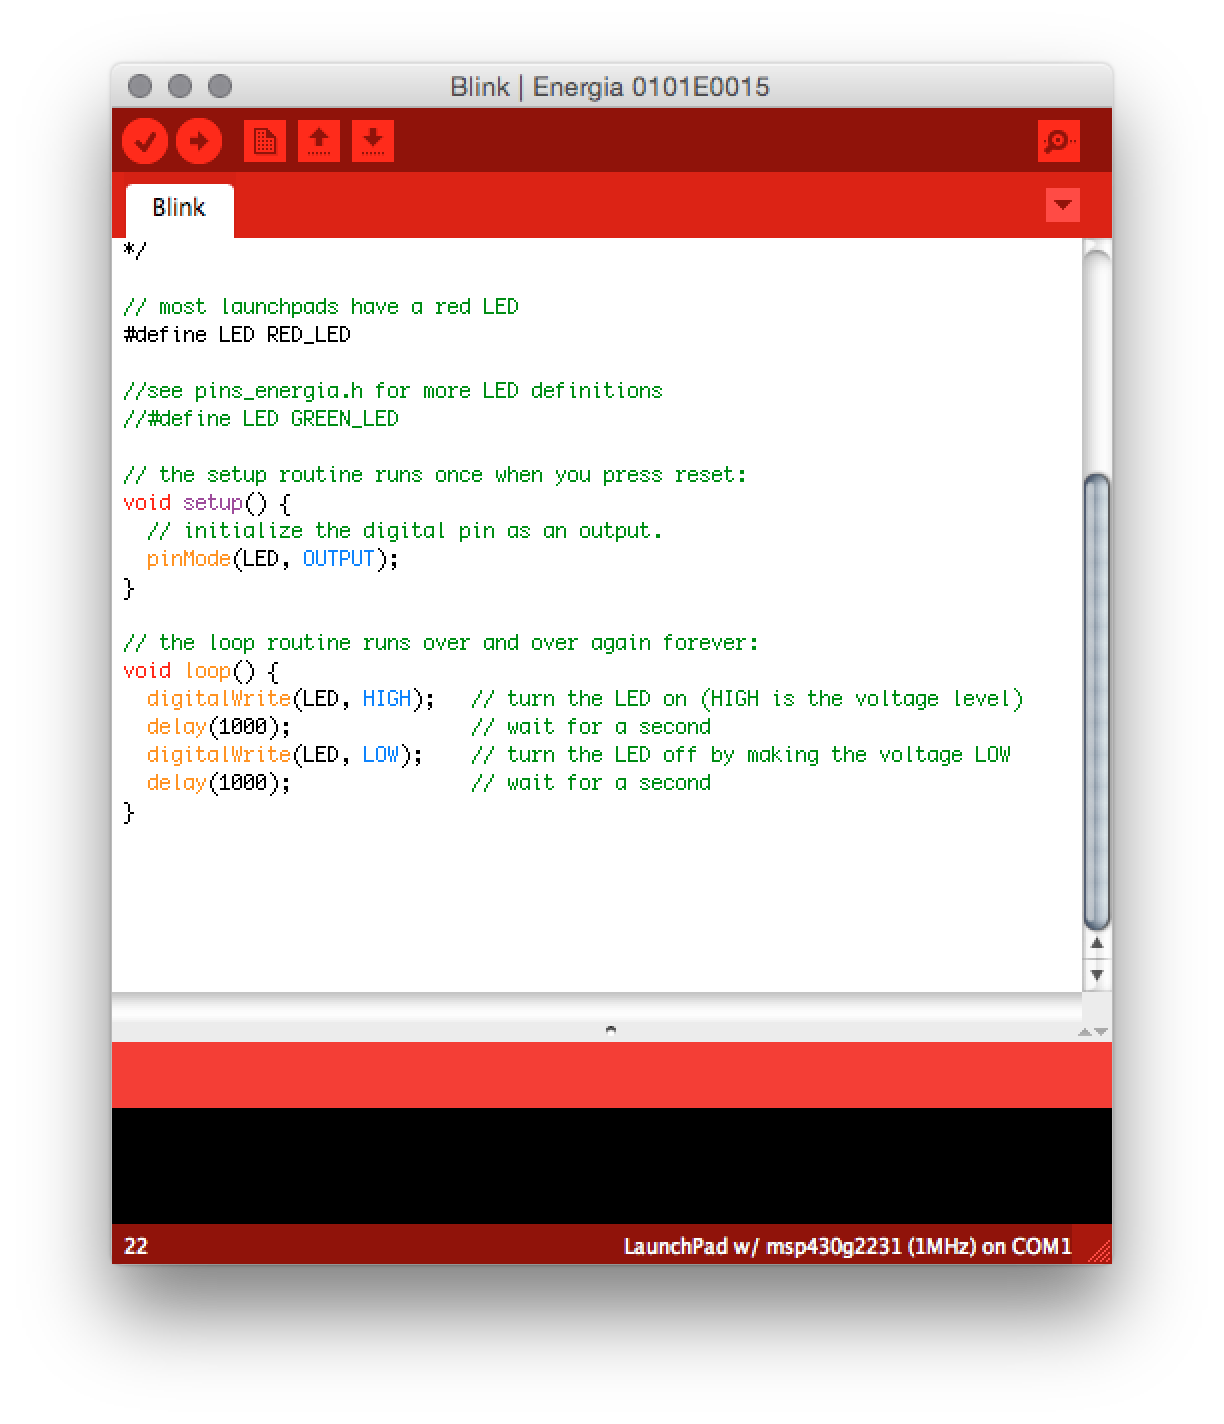1224x1424 pixels.
Task: Click the '#define LED RED_LED' line
Action: click(x=237, y=334)
